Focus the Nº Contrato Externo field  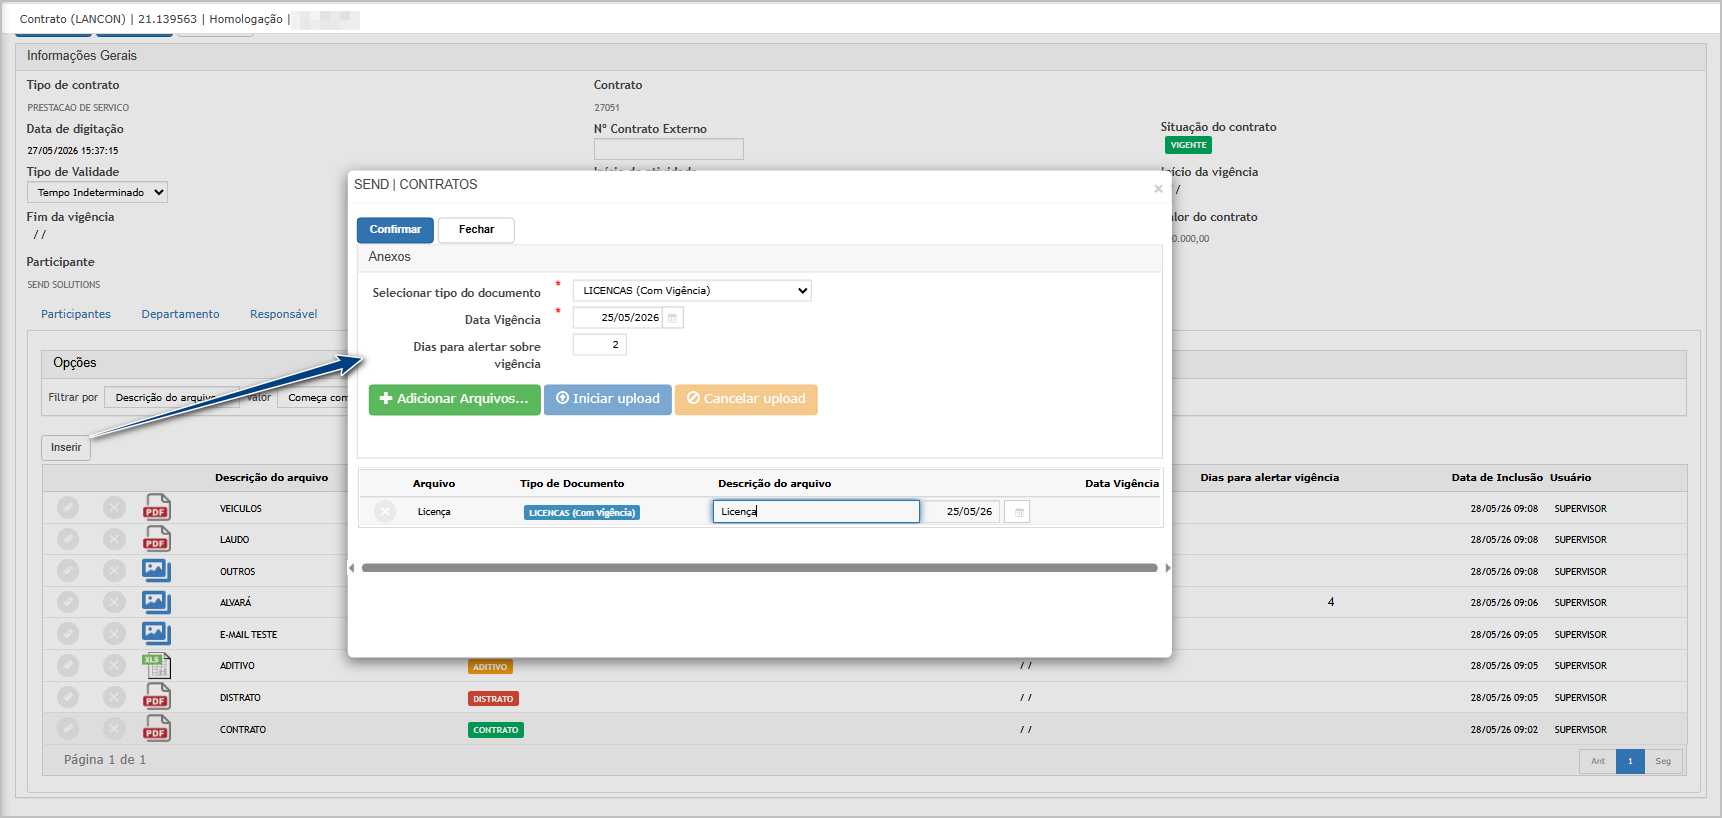669,149
